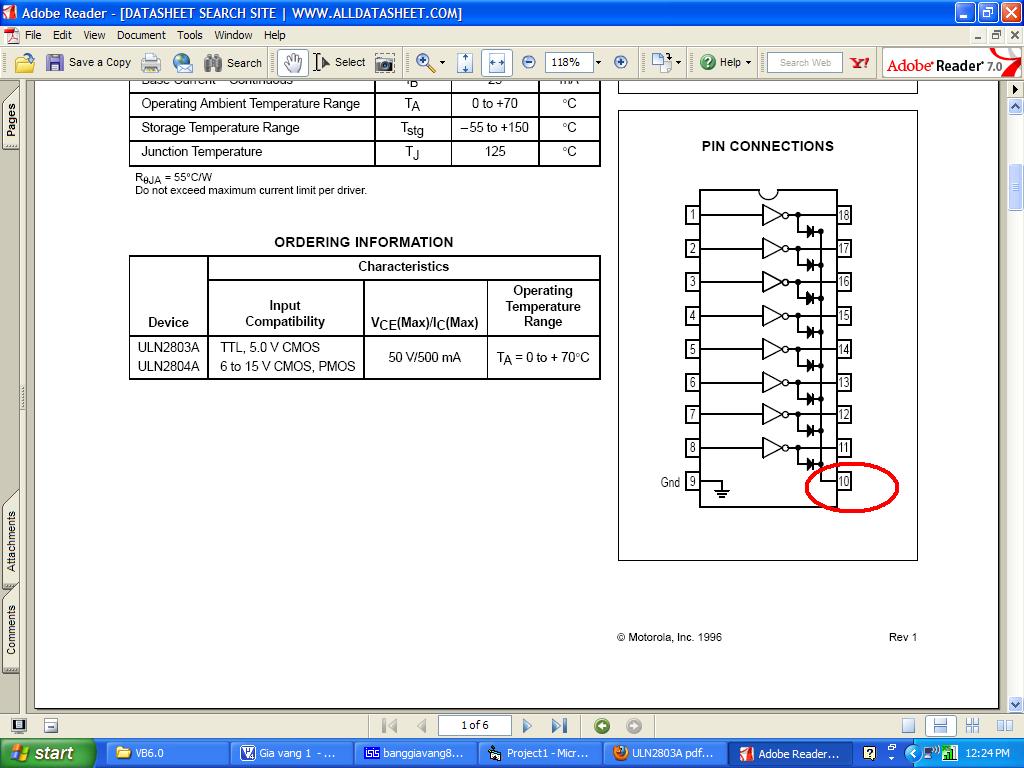Image resolution: width=1024 pixels, height=768 pixels.
Task: Open the Edit menu
Action: click(x=62, y=35)
